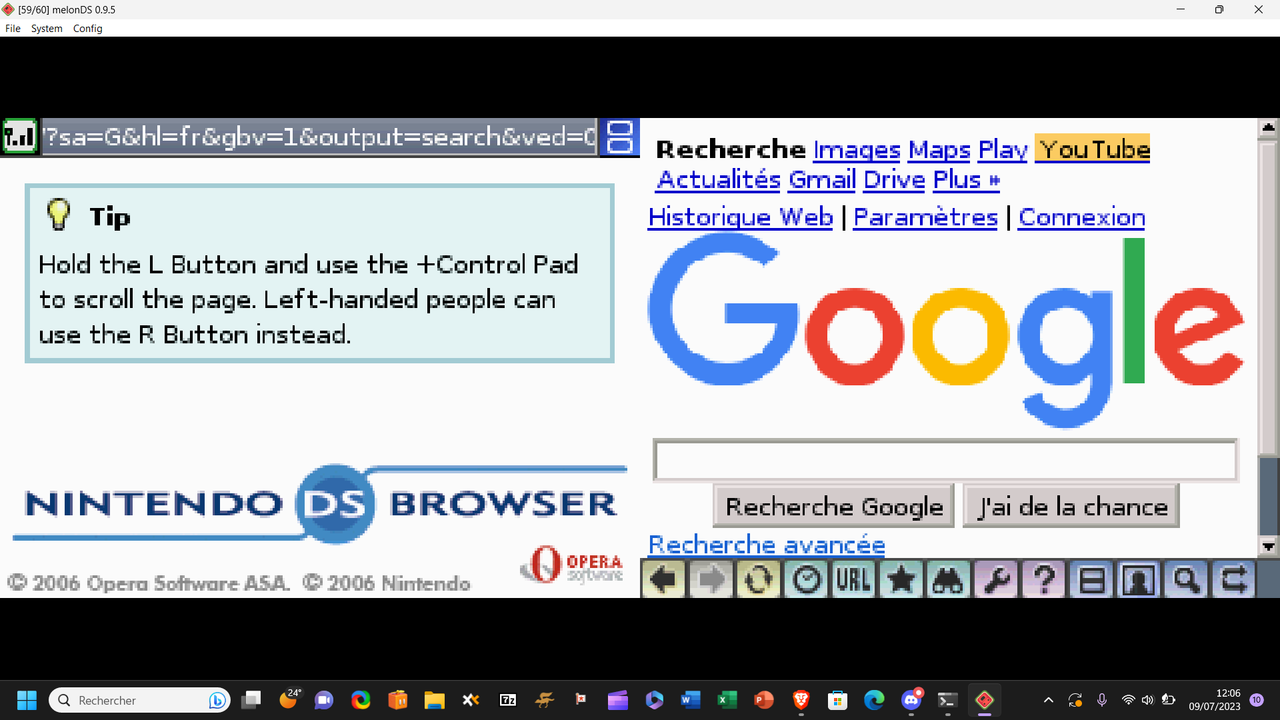Open the Excel icon in the taskbar
The width and height of the screenshot is (1280, 720).
pos(727,700)
